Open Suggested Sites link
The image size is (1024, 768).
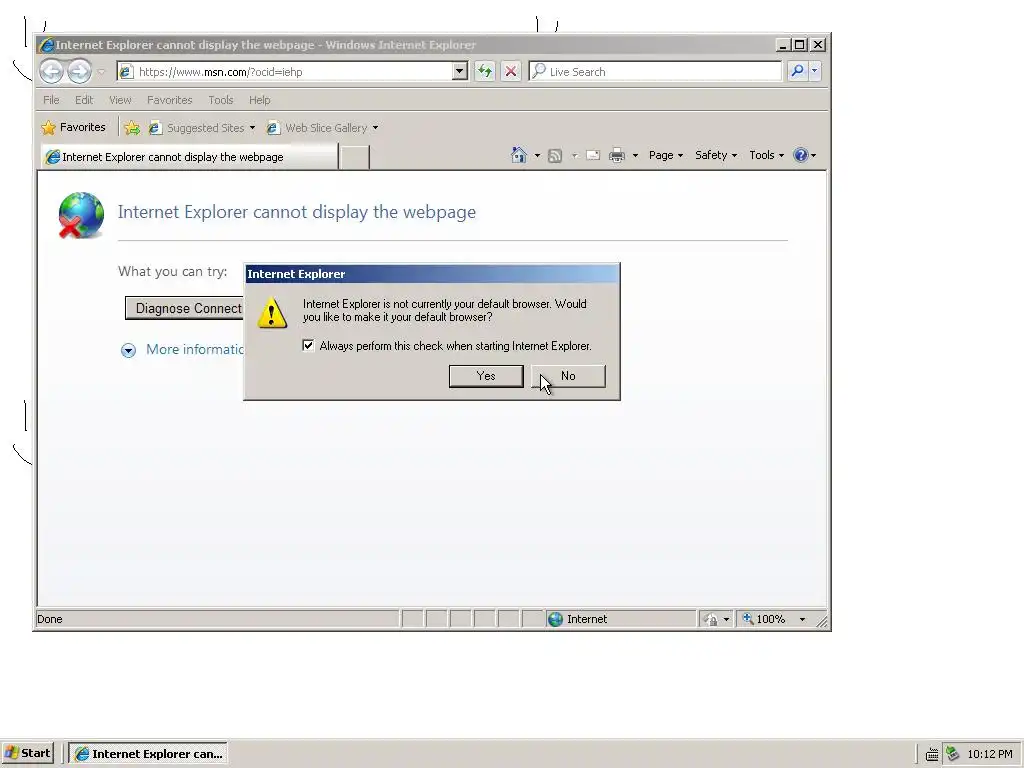(205, 128)
